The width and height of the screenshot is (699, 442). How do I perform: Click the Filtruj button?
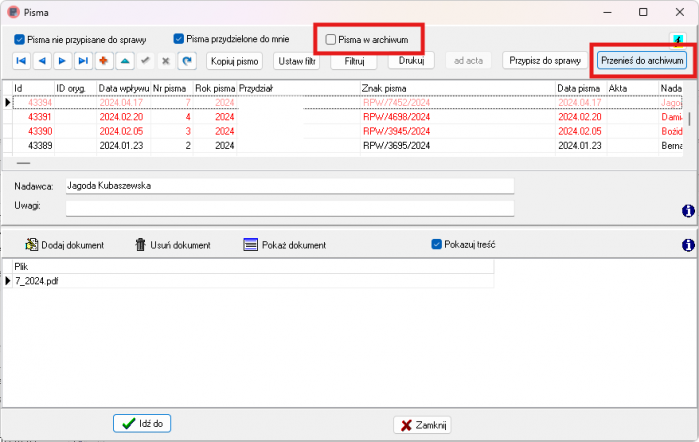pyautogui.click(x=354, y=61)
